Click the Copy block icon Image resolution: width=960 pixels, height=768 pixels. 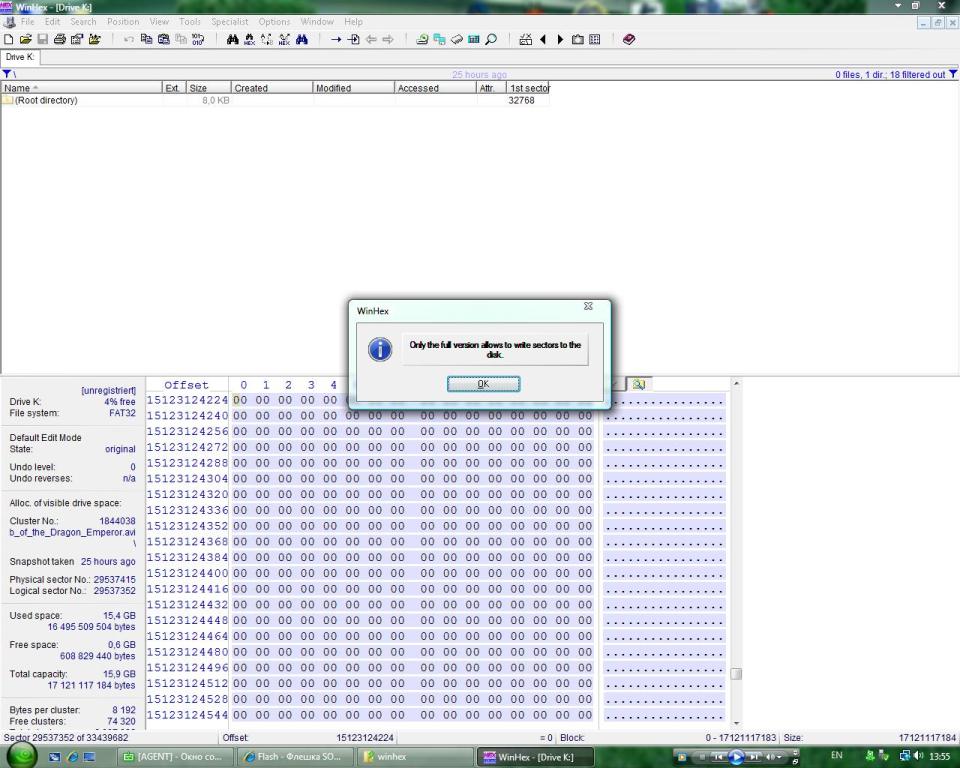pyautogui.click(x=146, y=39)
